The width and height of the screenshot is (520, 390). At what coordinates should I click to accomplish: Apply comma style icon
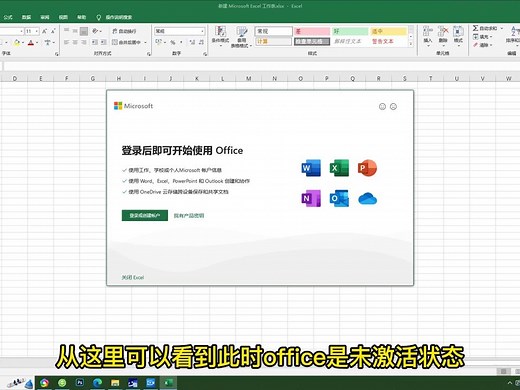tap(181, 42)
